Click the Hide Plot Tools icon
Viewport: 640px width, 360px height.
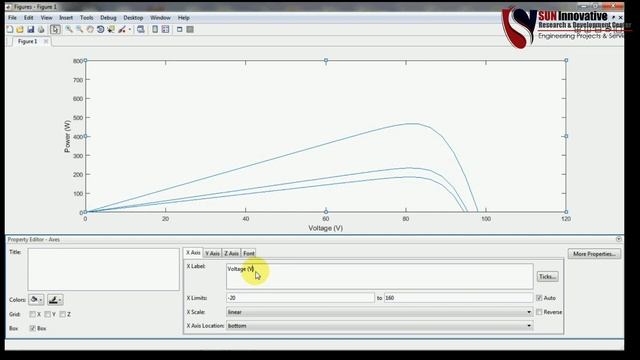pos(180,29)
